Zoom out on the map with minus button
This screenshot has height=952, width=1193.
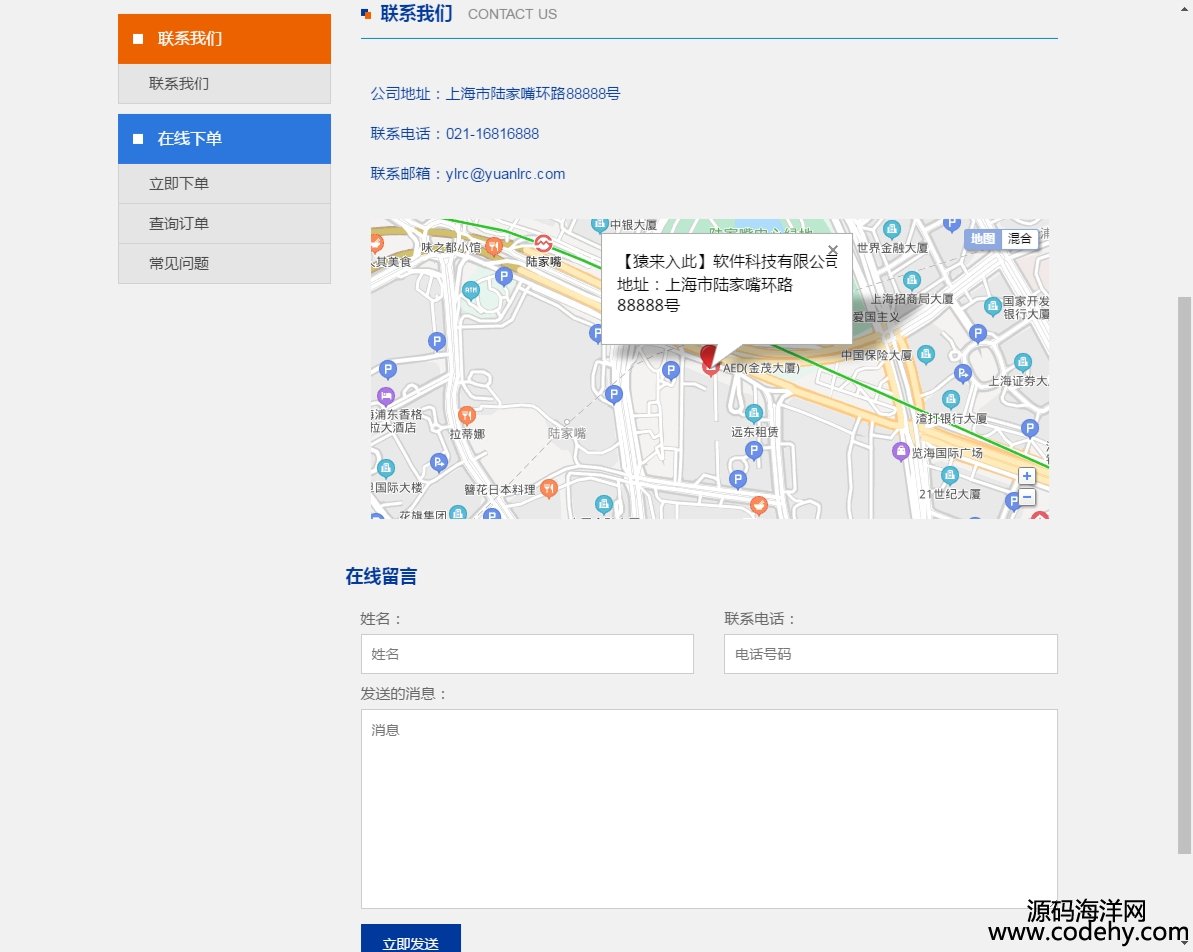pyautogui.click(x=1027, y=497)
